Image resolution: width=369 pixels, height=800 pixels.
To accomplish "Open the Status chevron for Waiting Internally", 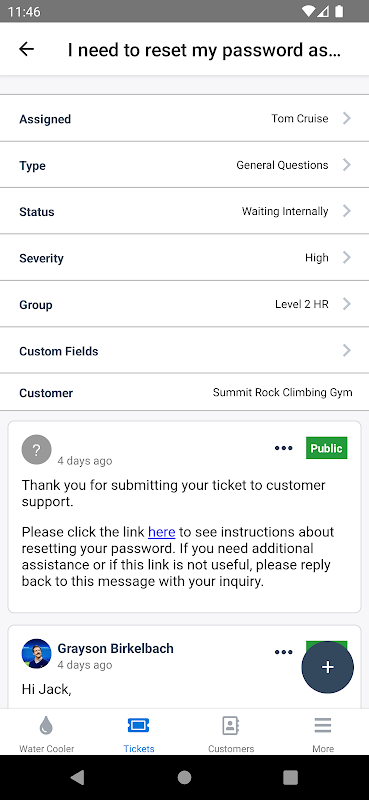I will point(347,211).
